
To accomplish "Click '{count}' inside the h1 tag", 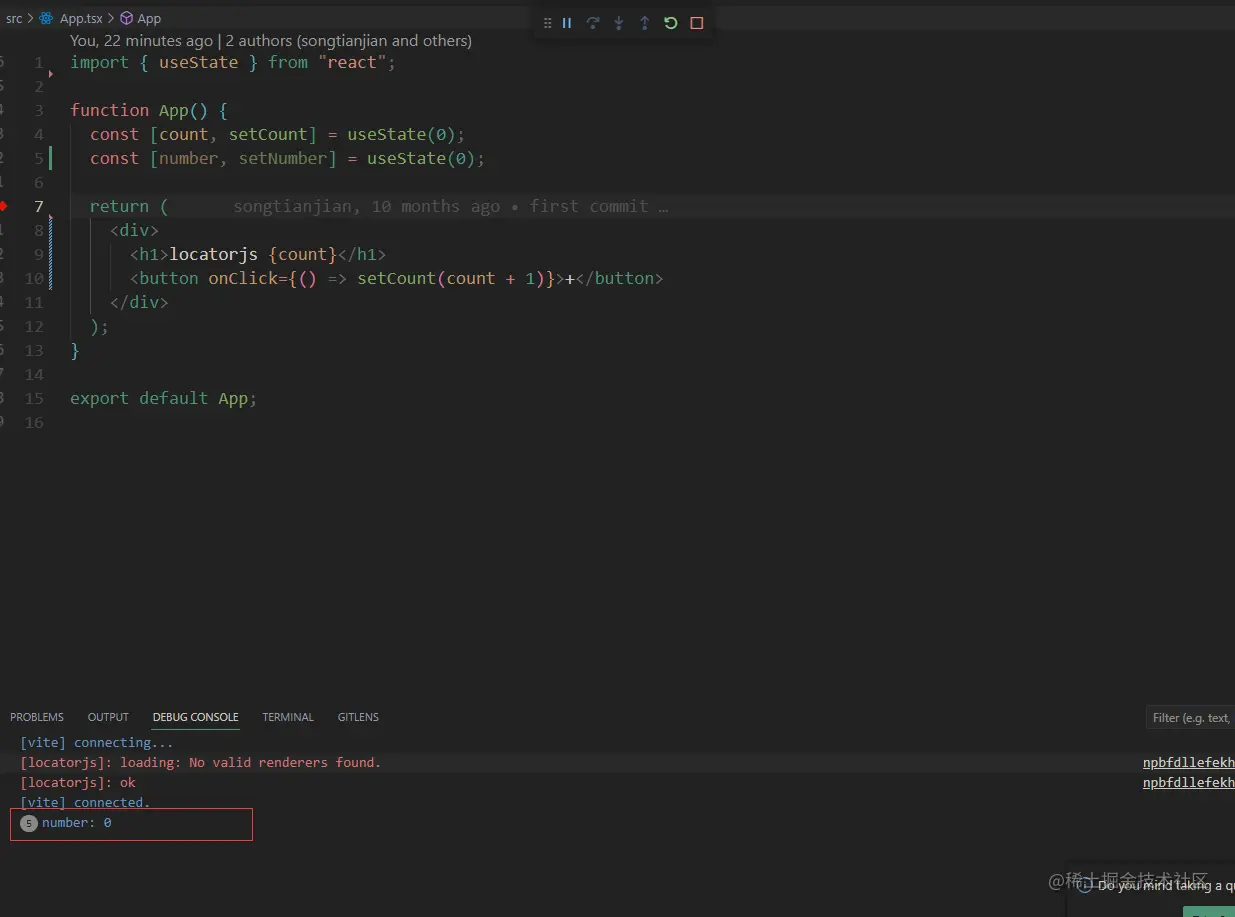I will pos(302,254).
